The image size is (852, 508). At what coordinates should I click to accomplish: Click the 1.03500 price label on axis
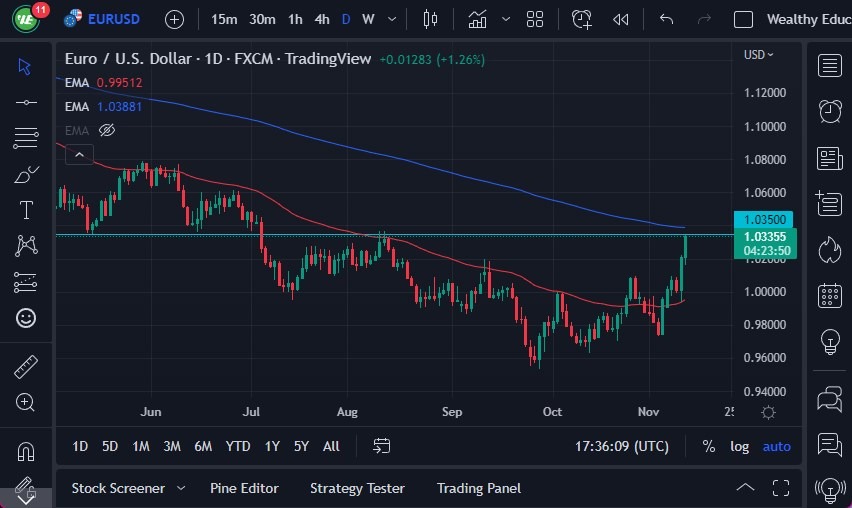point(764,219)
